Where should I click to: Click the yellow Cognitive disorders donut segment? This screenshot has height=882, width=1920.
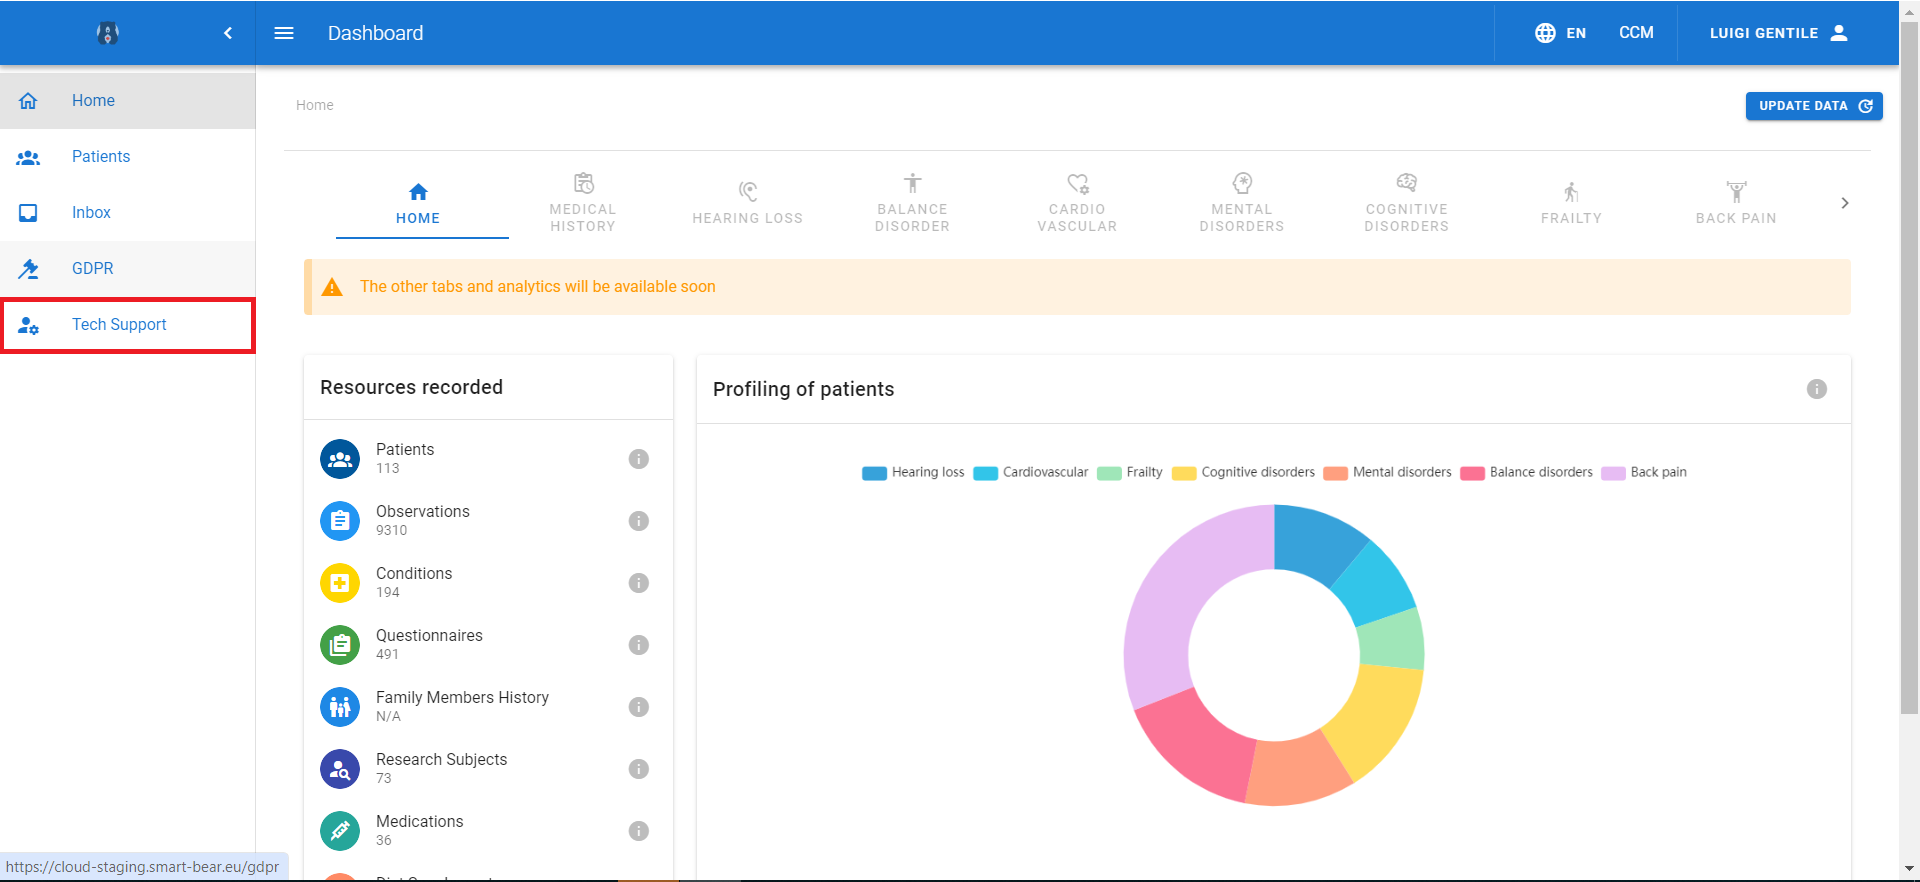tap(1378, 715)
